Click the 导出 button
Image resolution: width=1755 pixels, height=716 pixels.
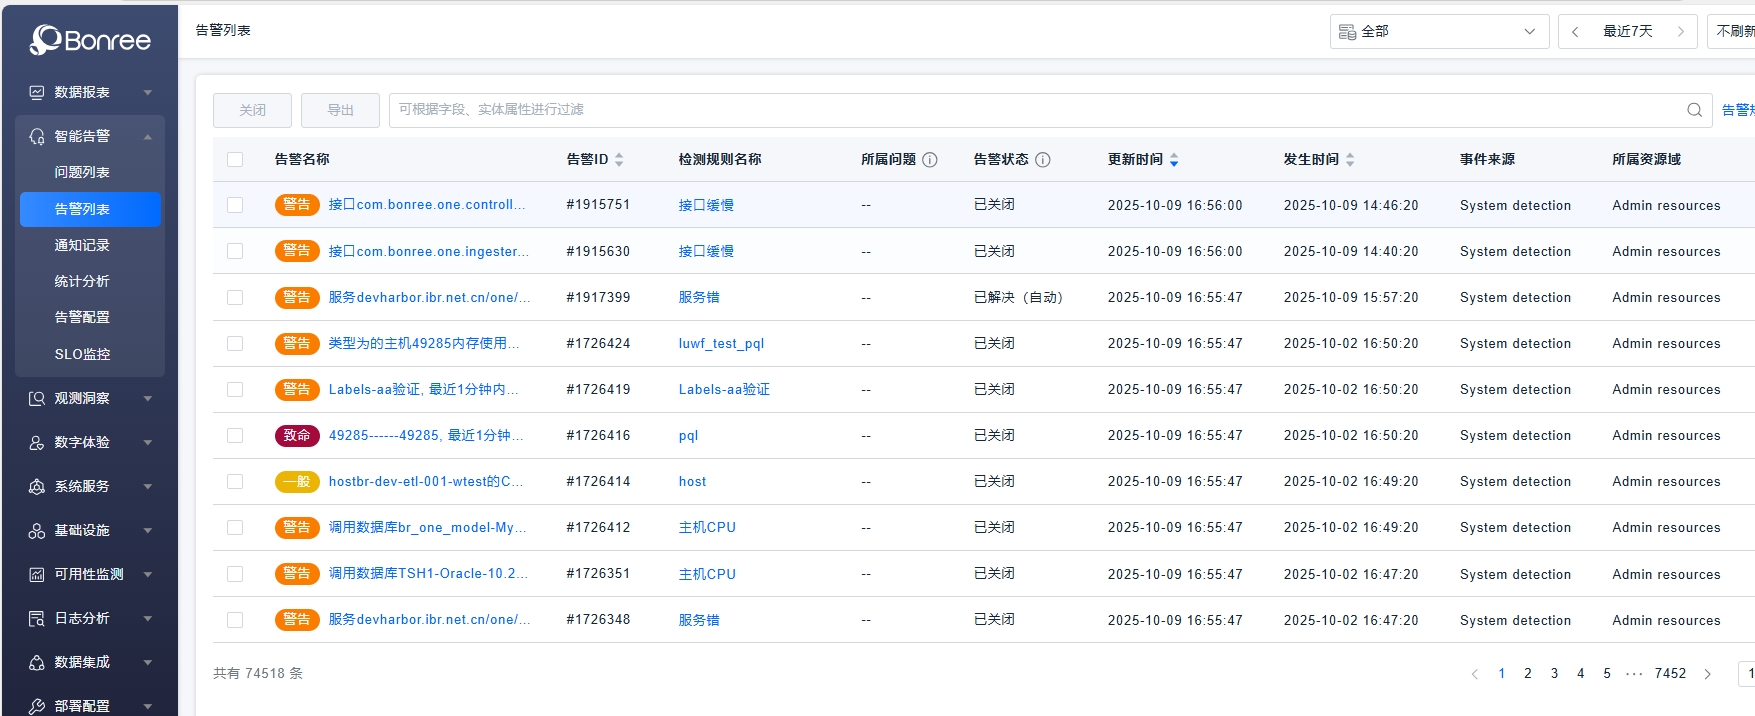pyautogui.click(x=340, y=110)
